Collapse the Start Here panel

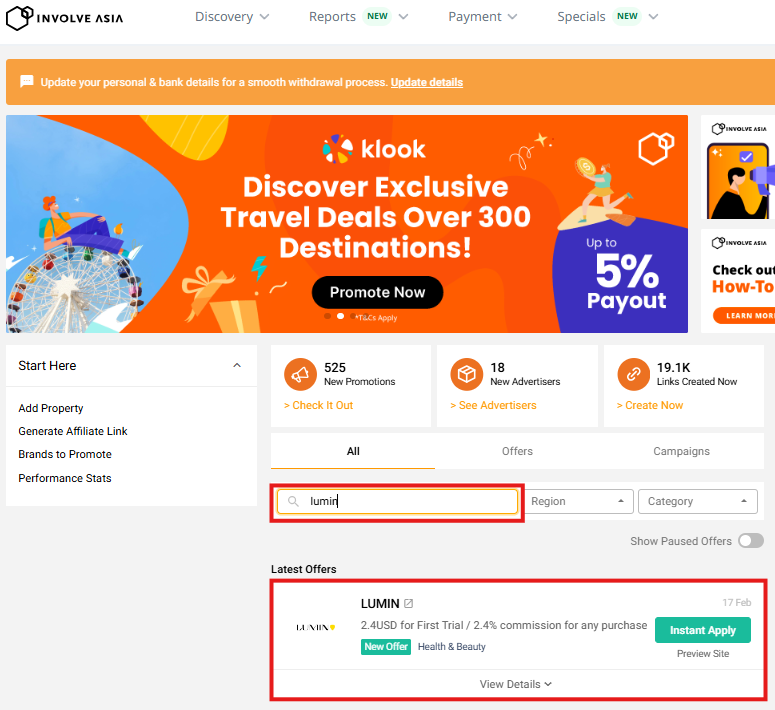tap(237, 366)
